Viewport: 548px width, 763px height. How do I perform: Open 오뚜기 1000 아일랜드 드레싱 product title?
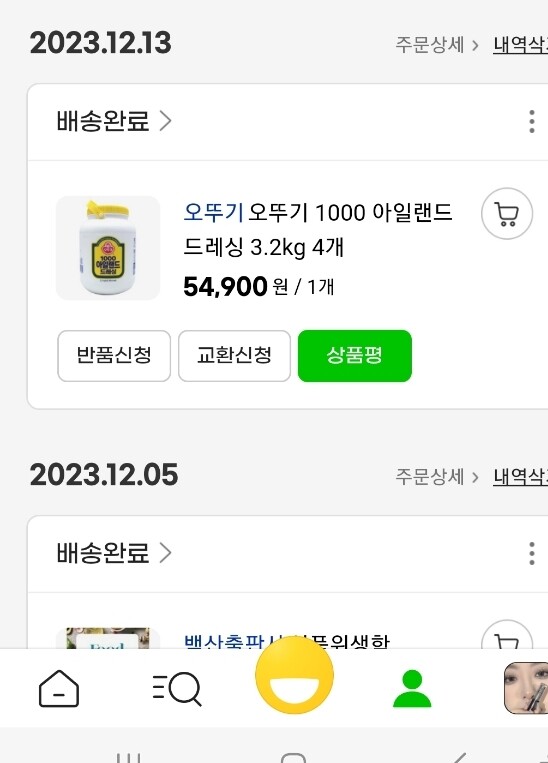(x=318, y=230)
